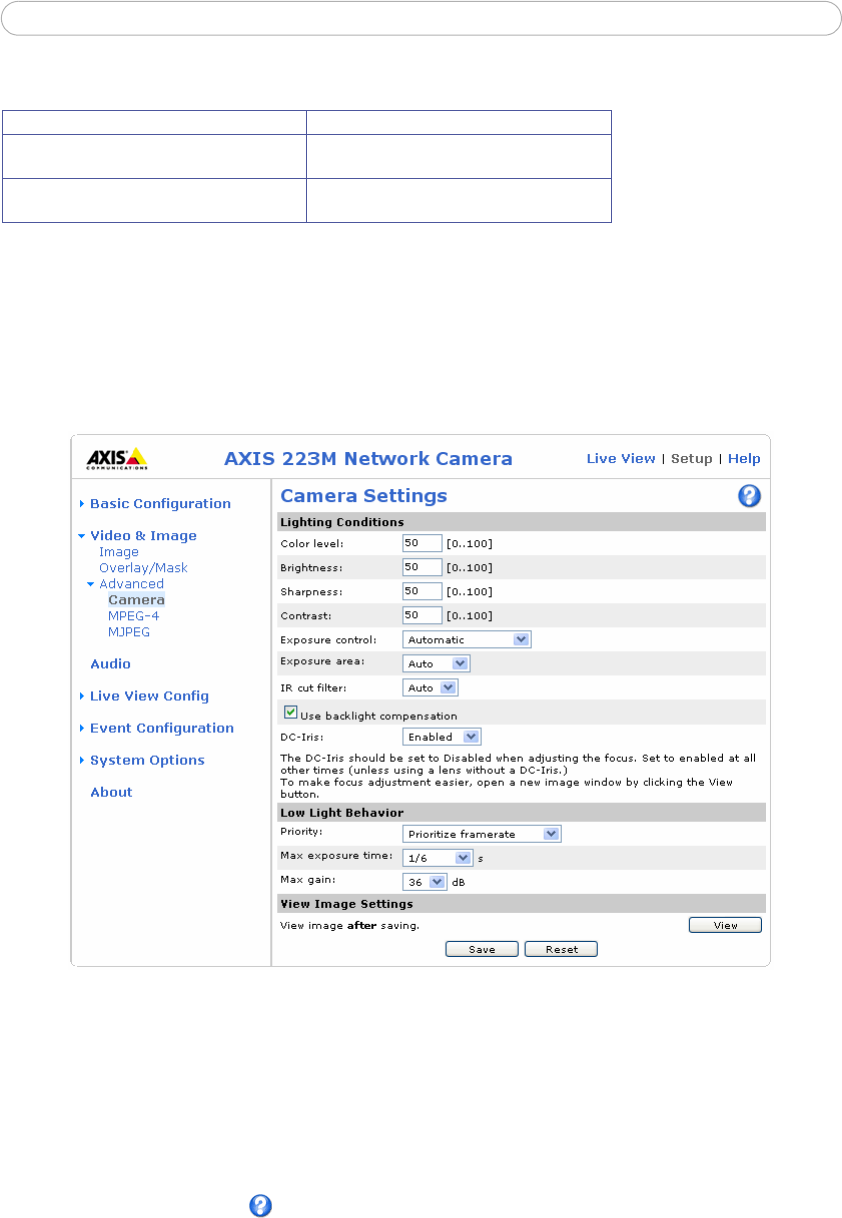
Task: Click the help icon below the screenshot
Action: coord(260,1205)
